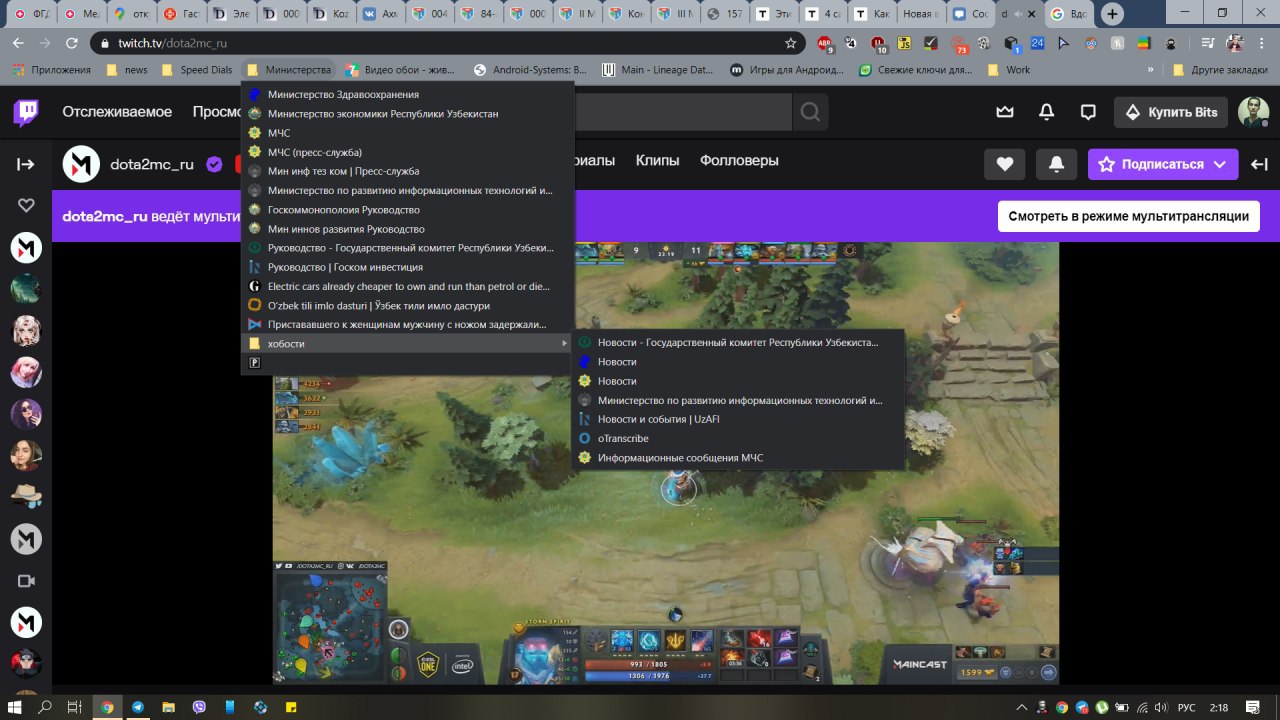Viewport: 1280px width, 720px height.
Task: Show hidden bookmarks overflow chevron
Action: (x=1151, y=70)
